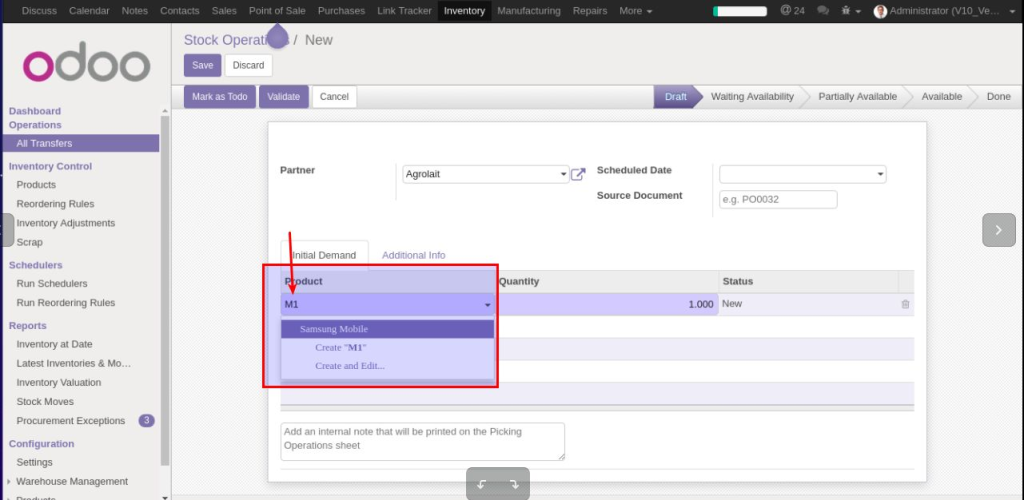The width and height of the screenshot is (1024, 500).
Task: Expand the Partner Agrolait dropdown
Action: (x=564, y=175)
